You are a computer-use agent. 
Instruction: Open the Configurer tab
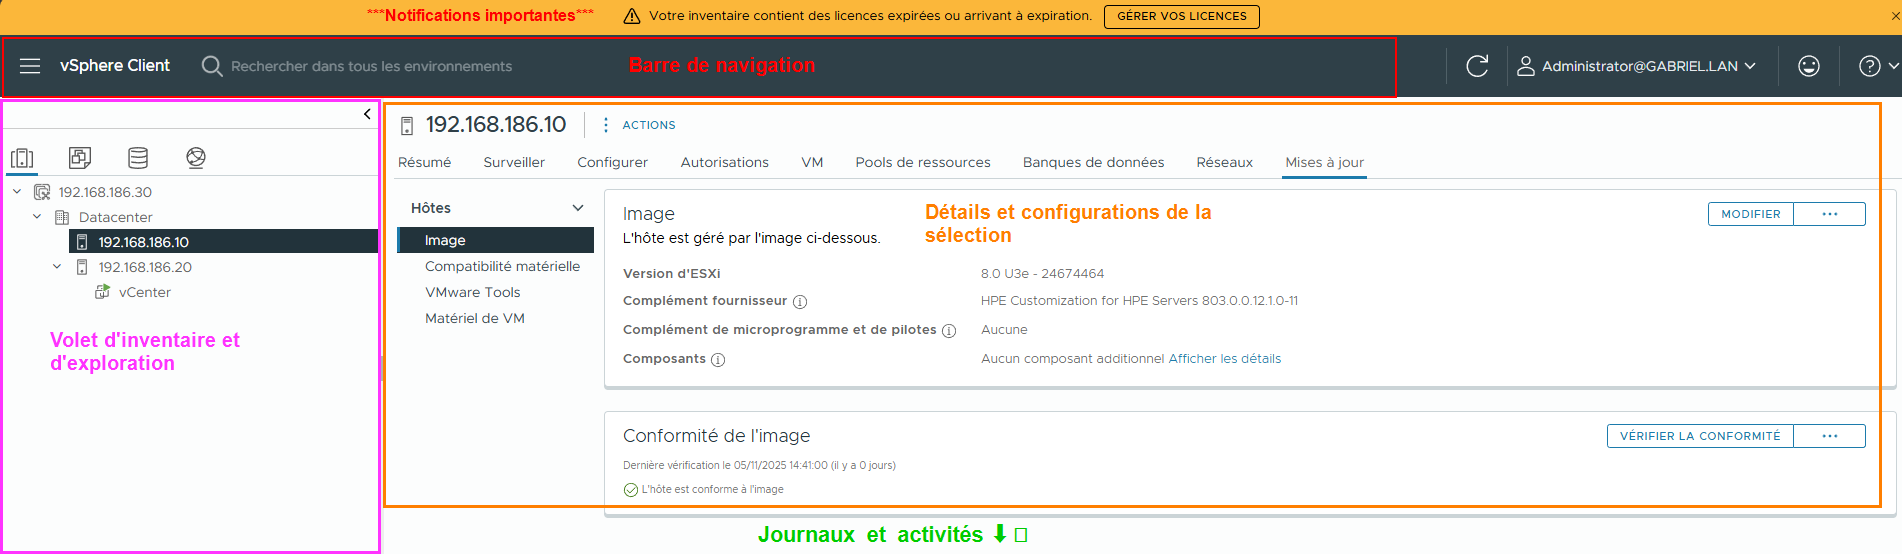612,162
